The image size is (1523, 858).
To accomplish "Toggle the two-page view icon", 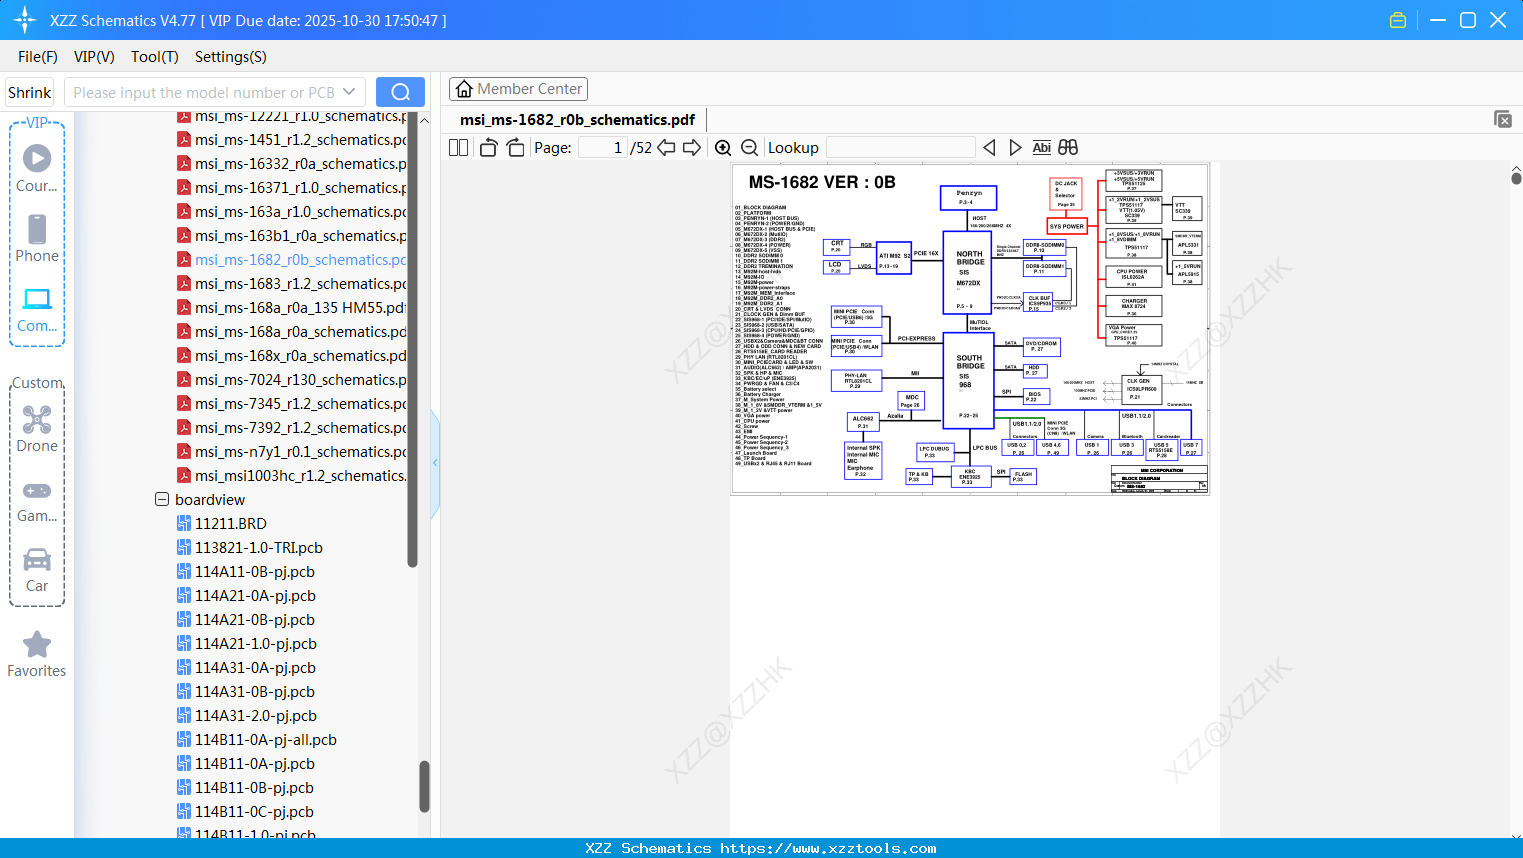I will pyautogui.click(x=459, y=148).
